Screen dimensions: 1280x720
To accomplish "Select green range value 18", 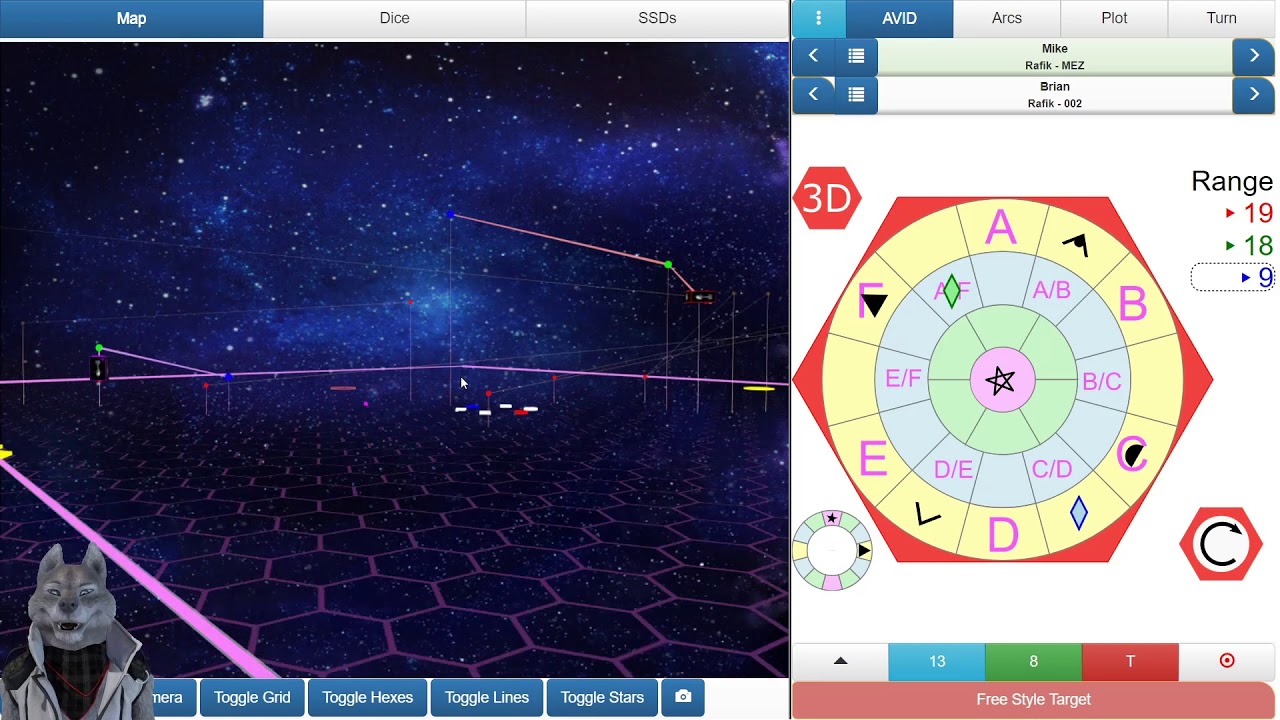I will point(1249,245).
